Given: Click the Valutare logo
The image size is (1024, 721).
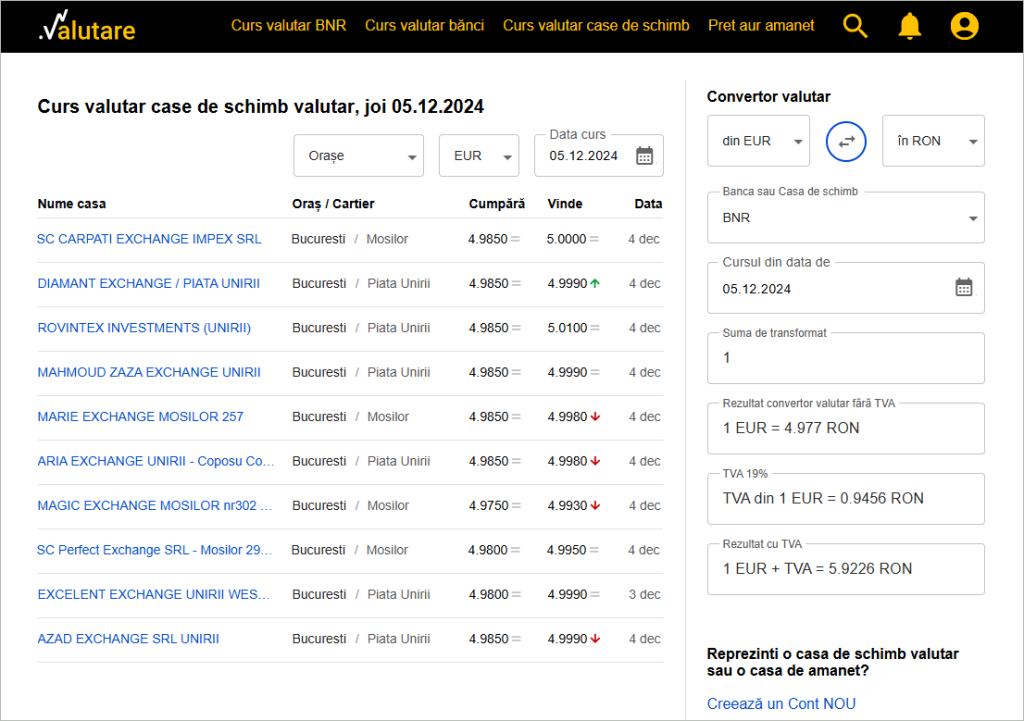Looking at the screenshot, I should [87, 27].
